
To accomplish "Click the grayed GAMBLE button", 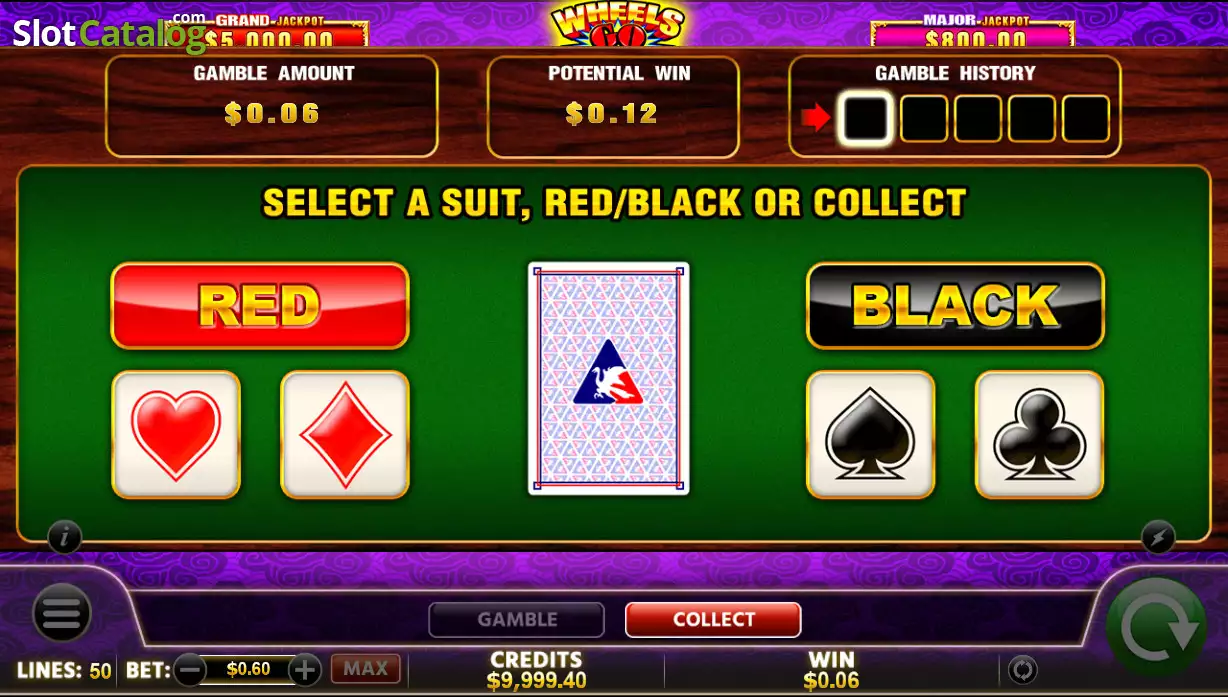I will [517, 619].
